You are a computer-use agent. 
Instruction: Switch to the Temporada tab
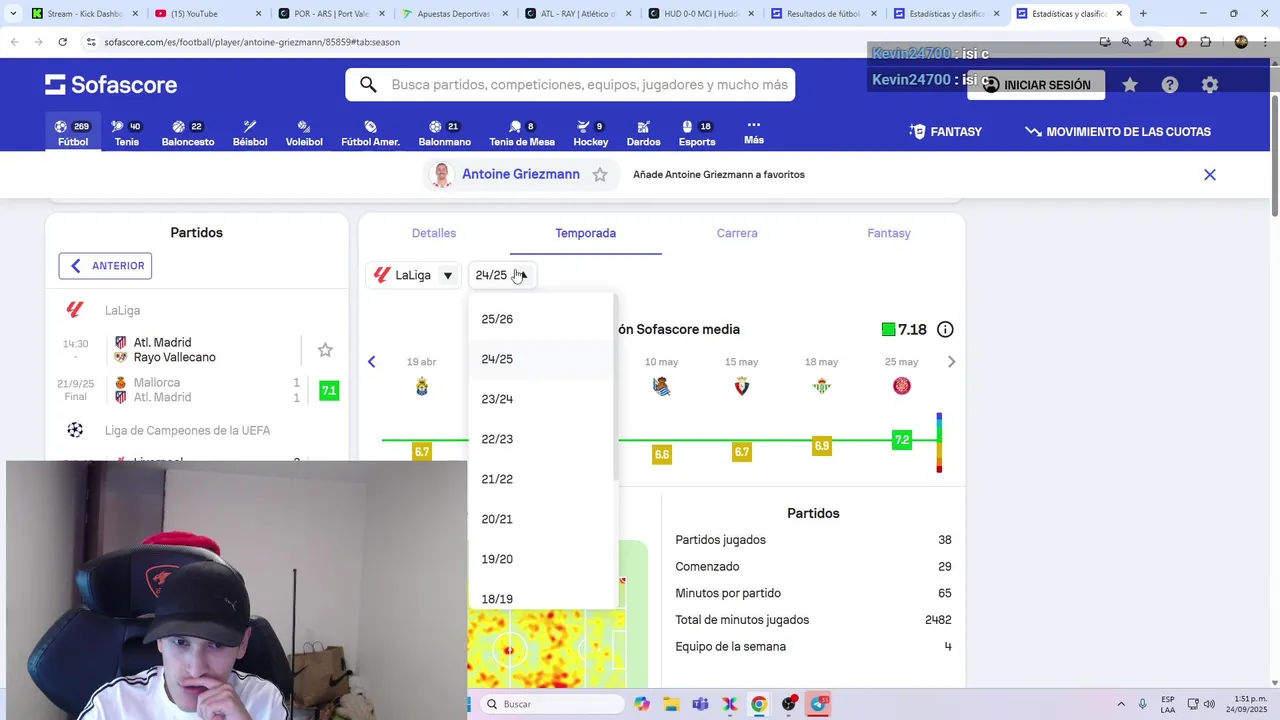586,233
